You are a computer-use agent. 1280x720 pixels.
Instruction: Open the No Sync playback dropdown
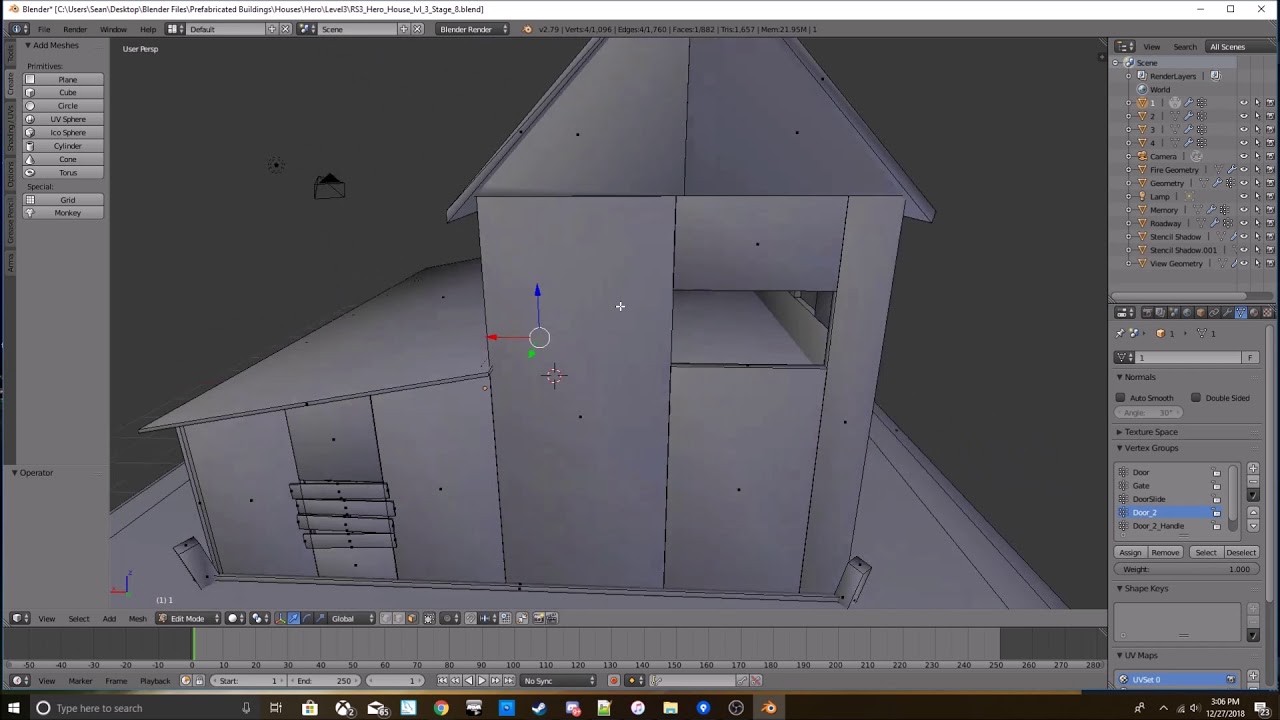pos(558,681)
